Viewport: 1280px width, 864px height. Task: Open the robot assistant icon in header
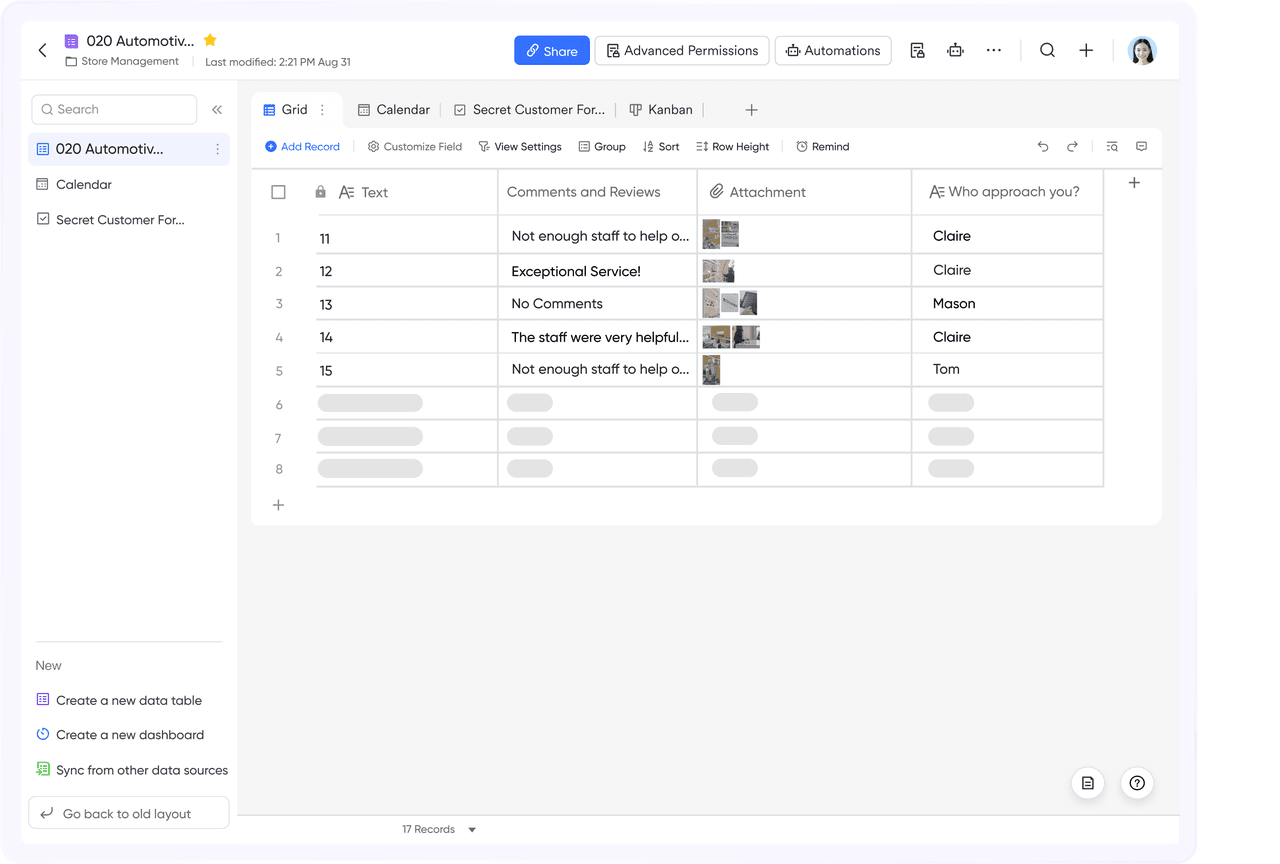(955, 50)
